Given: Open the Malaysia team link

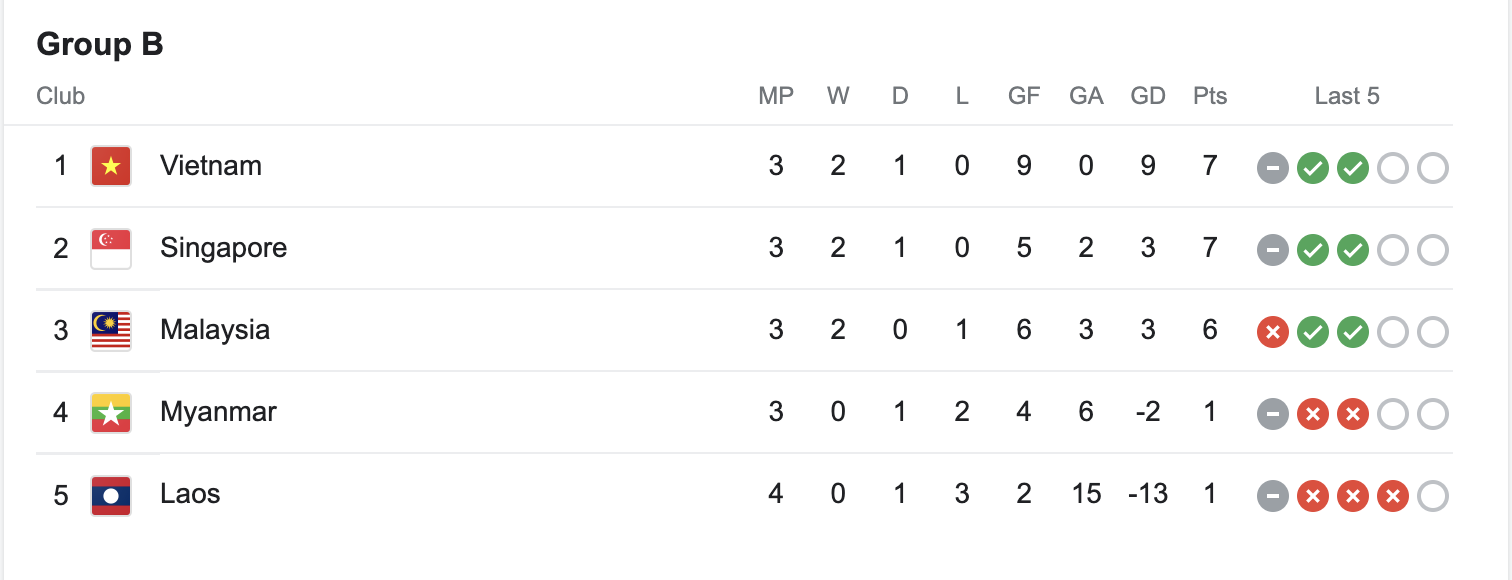Looking at the screenshot, I should coord(215,330).
